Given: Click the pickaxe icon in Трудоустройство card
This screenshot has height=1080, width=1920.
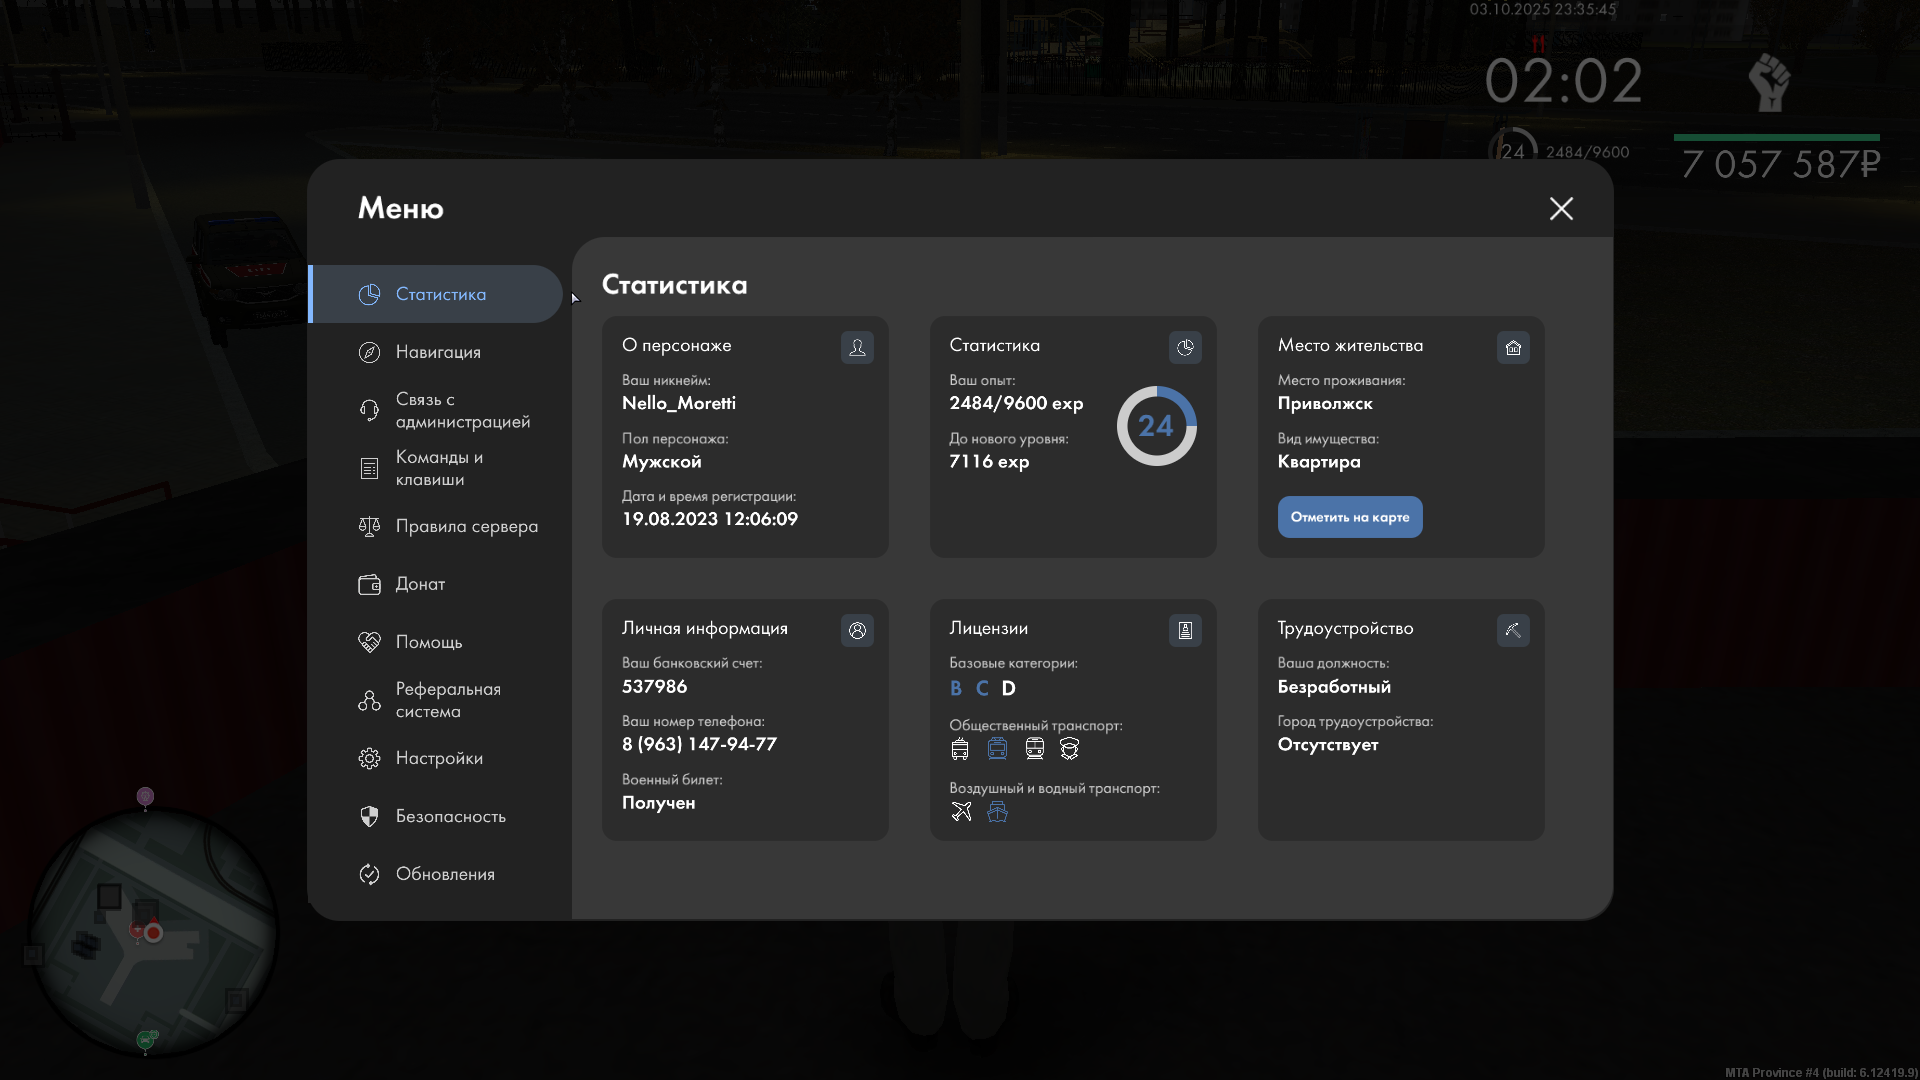Looking at the screenshot, I should [1513, 630].
